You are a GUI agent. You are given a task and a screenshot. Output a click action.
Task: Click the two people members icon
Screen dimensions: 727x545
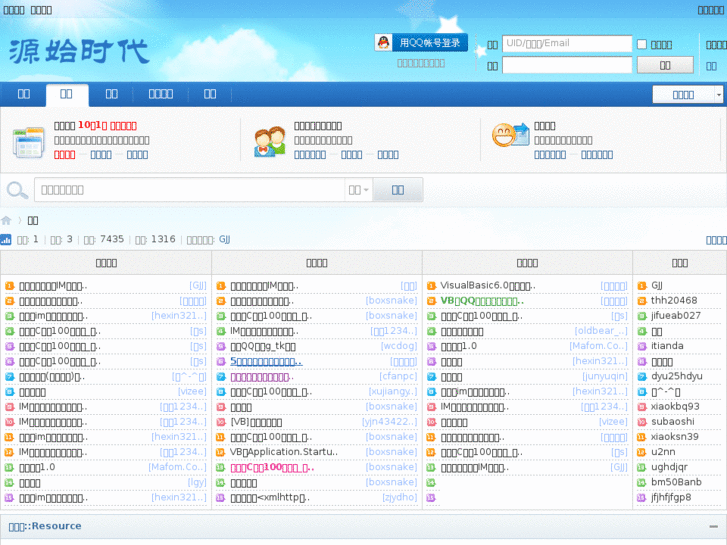pyautogui.click(x=269, y=141)
